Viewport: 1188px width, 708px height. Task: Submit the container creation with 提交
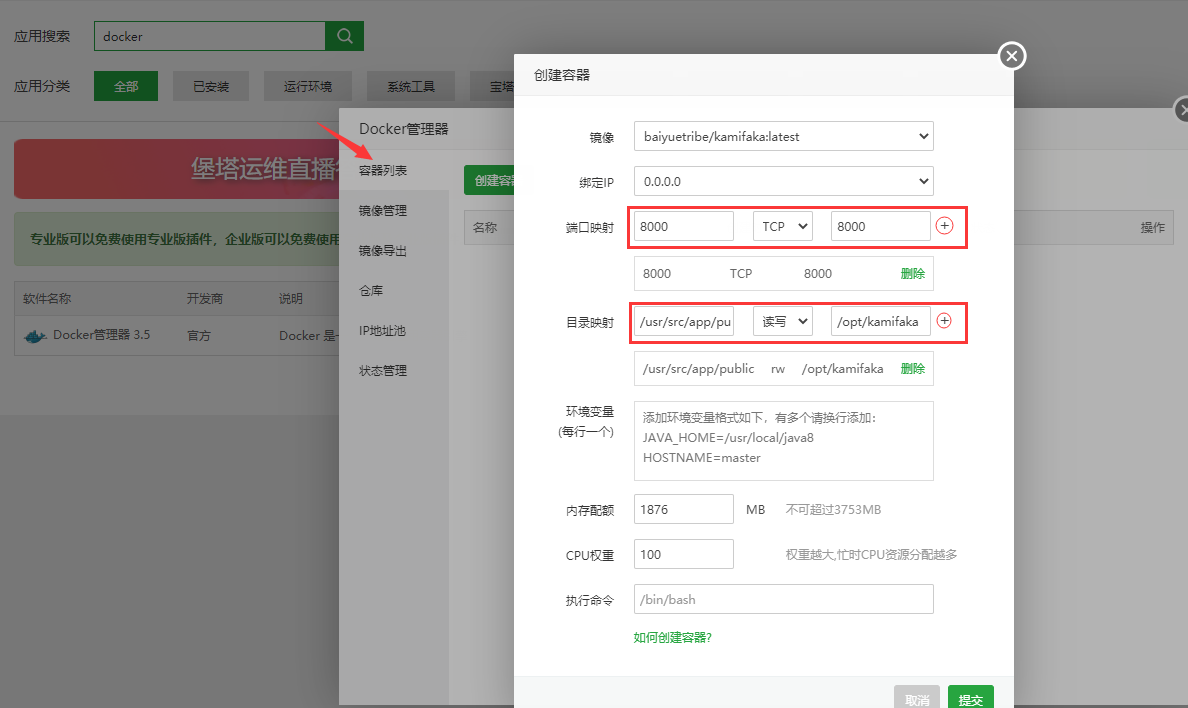click(969, 697)
